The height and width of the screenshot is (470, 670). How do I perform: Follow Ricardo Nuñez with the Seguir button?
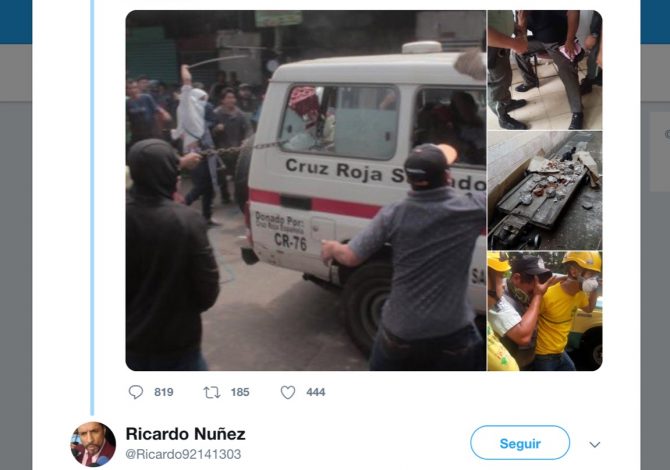[x=520, y=443]
